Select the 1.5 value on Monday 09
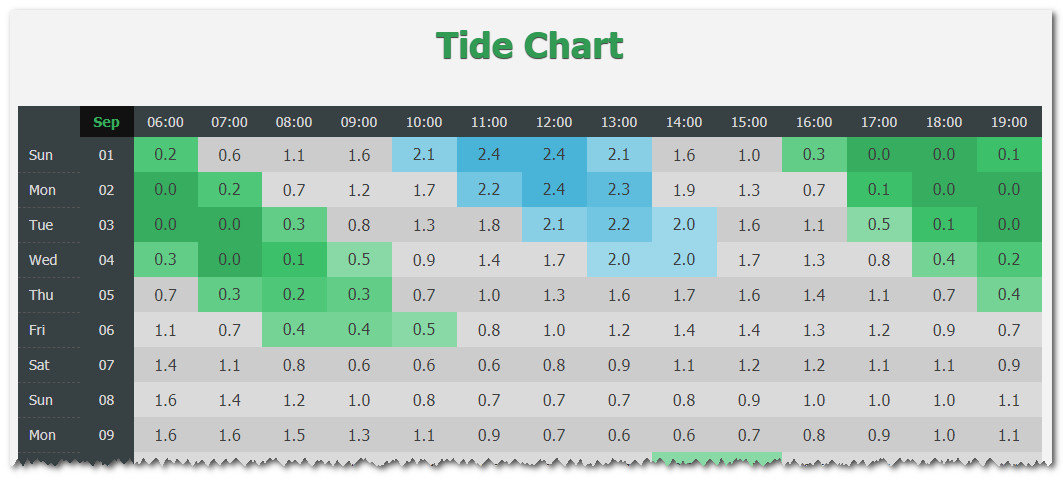This screenshot has height=483, width=1063. [294, 435]
